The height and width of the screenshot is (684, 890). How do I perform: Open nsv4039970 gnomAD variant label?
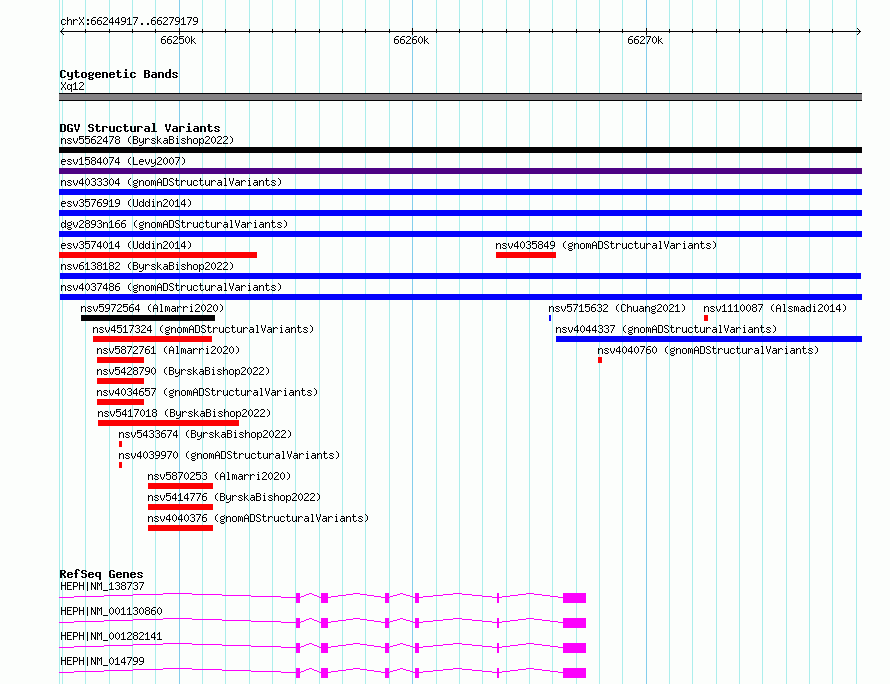tap(229, 455)
